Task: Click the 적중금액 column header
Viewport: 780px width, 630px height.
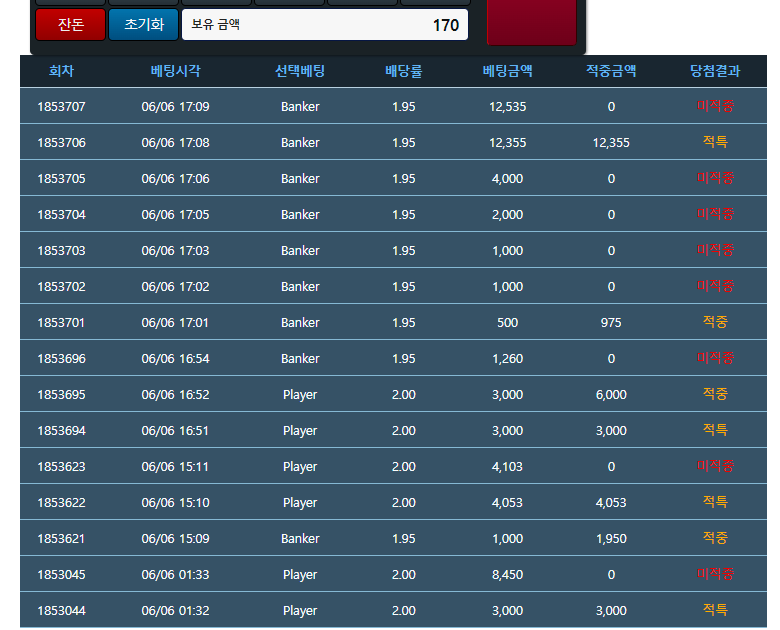Action: click(x=611, y=71)
